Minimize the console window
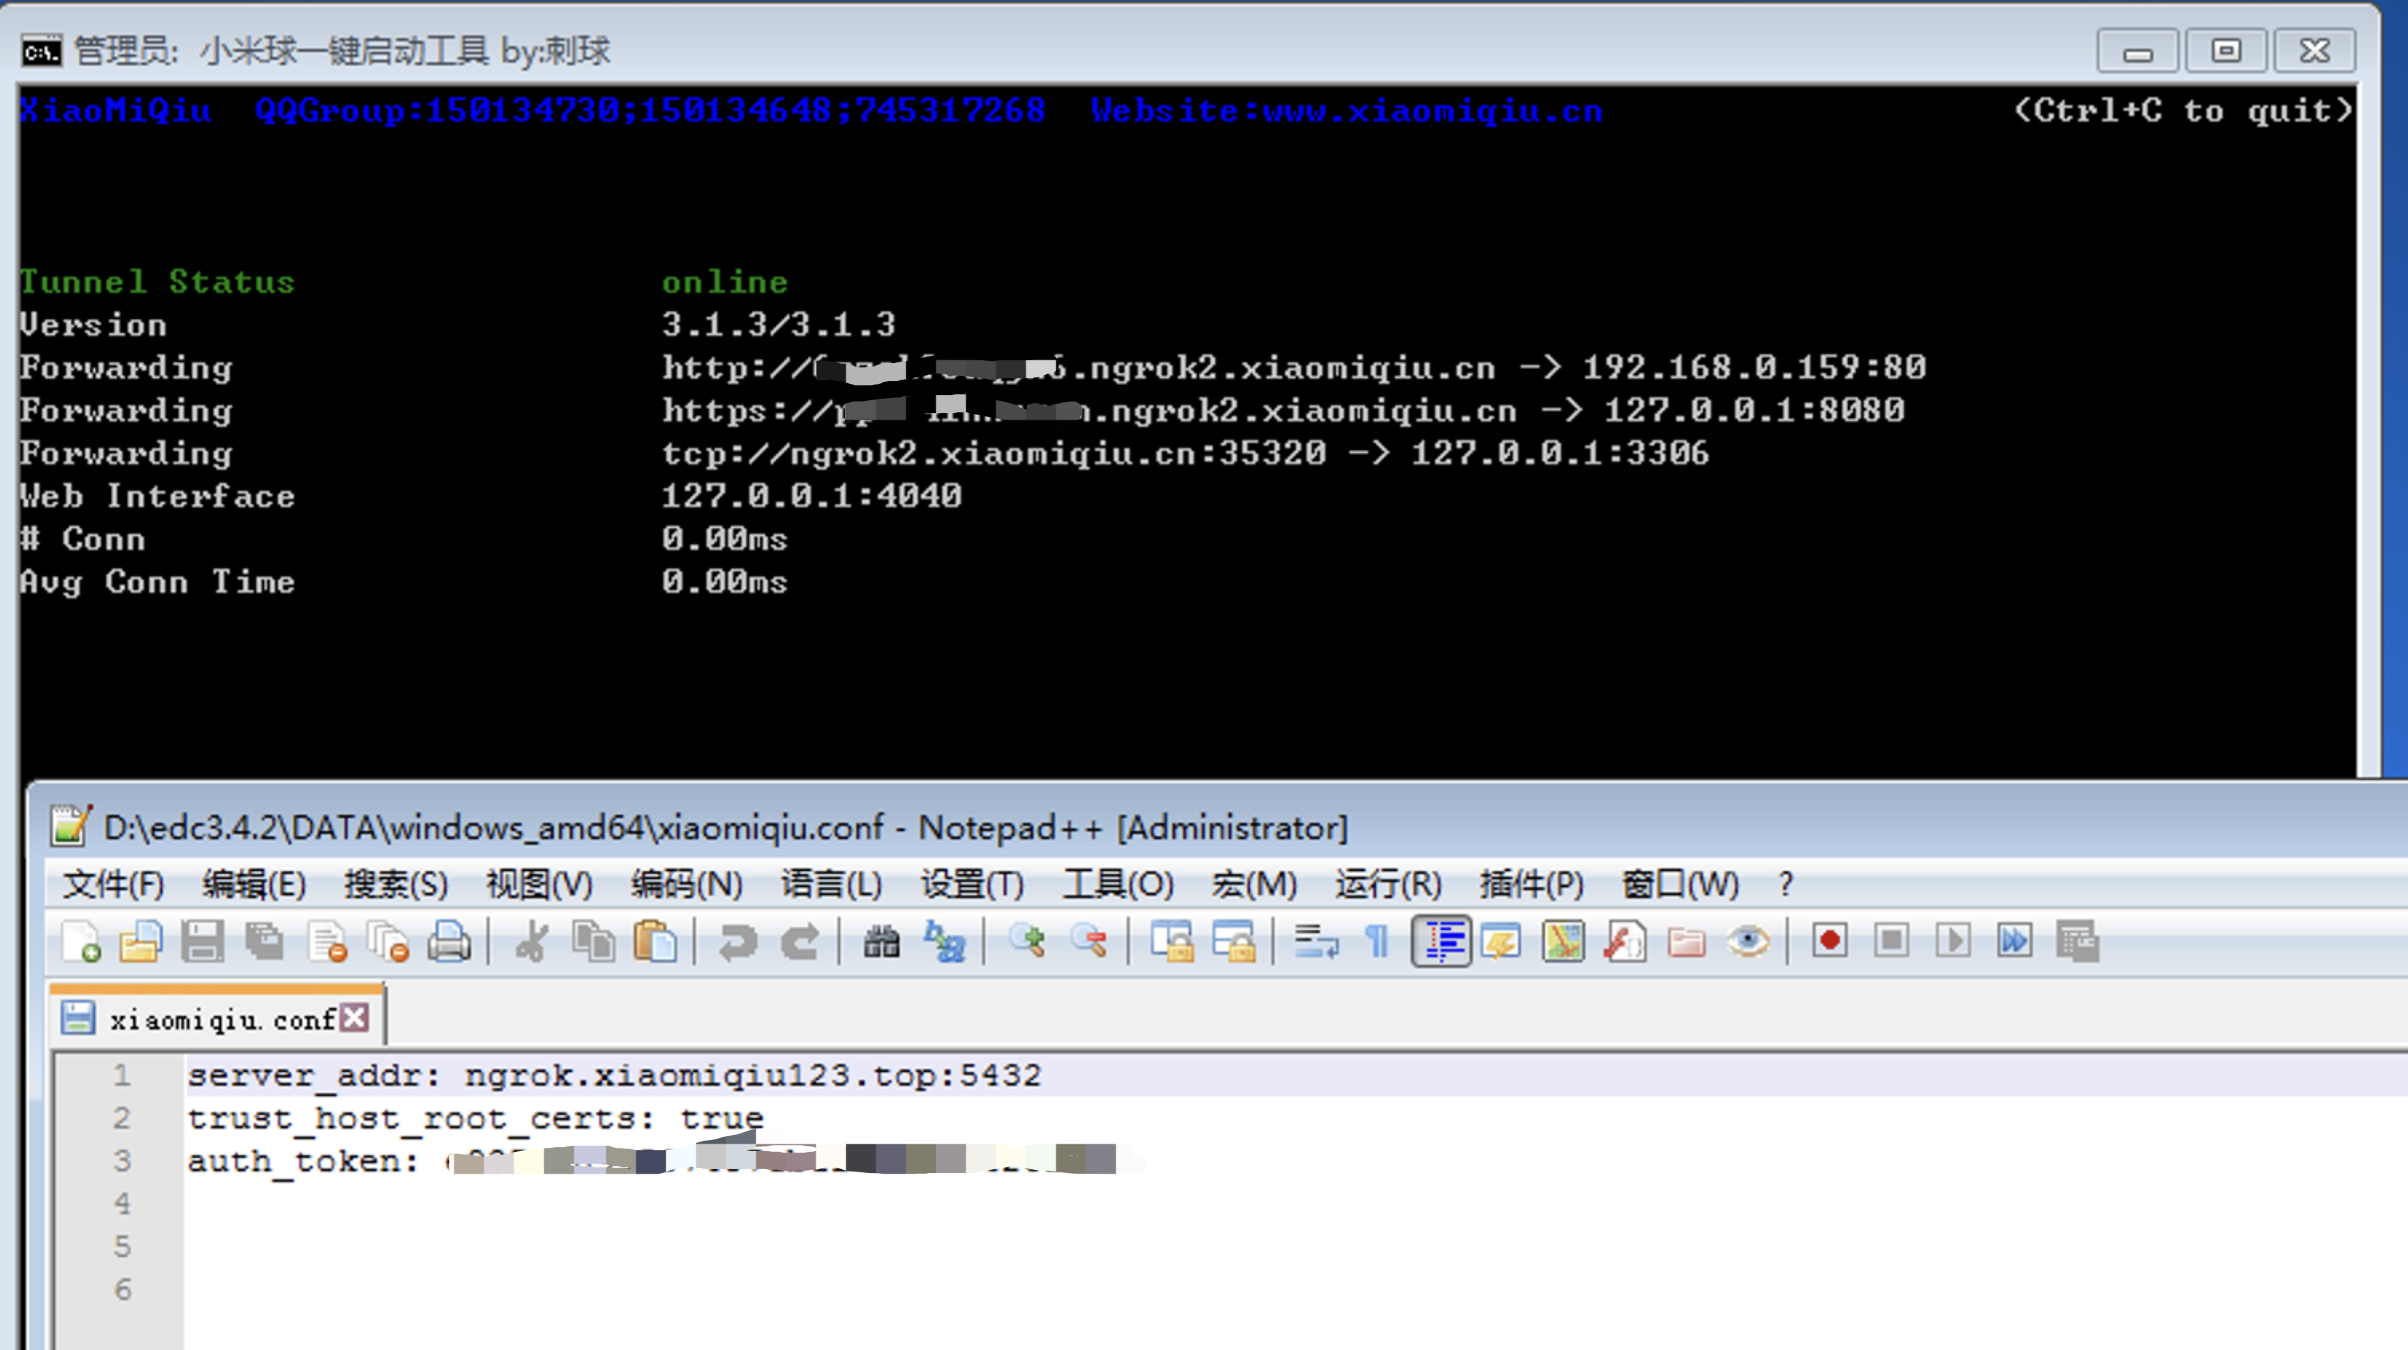 tap(2138, 51)
